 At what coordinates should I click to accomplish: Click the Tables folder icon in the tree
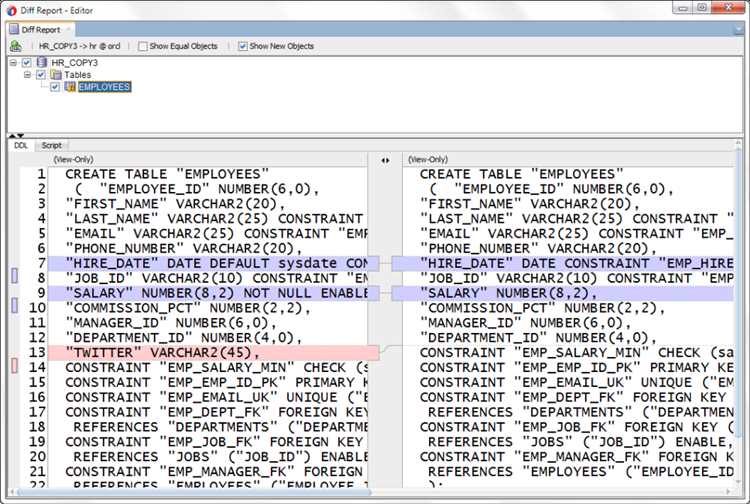[56, 75]
